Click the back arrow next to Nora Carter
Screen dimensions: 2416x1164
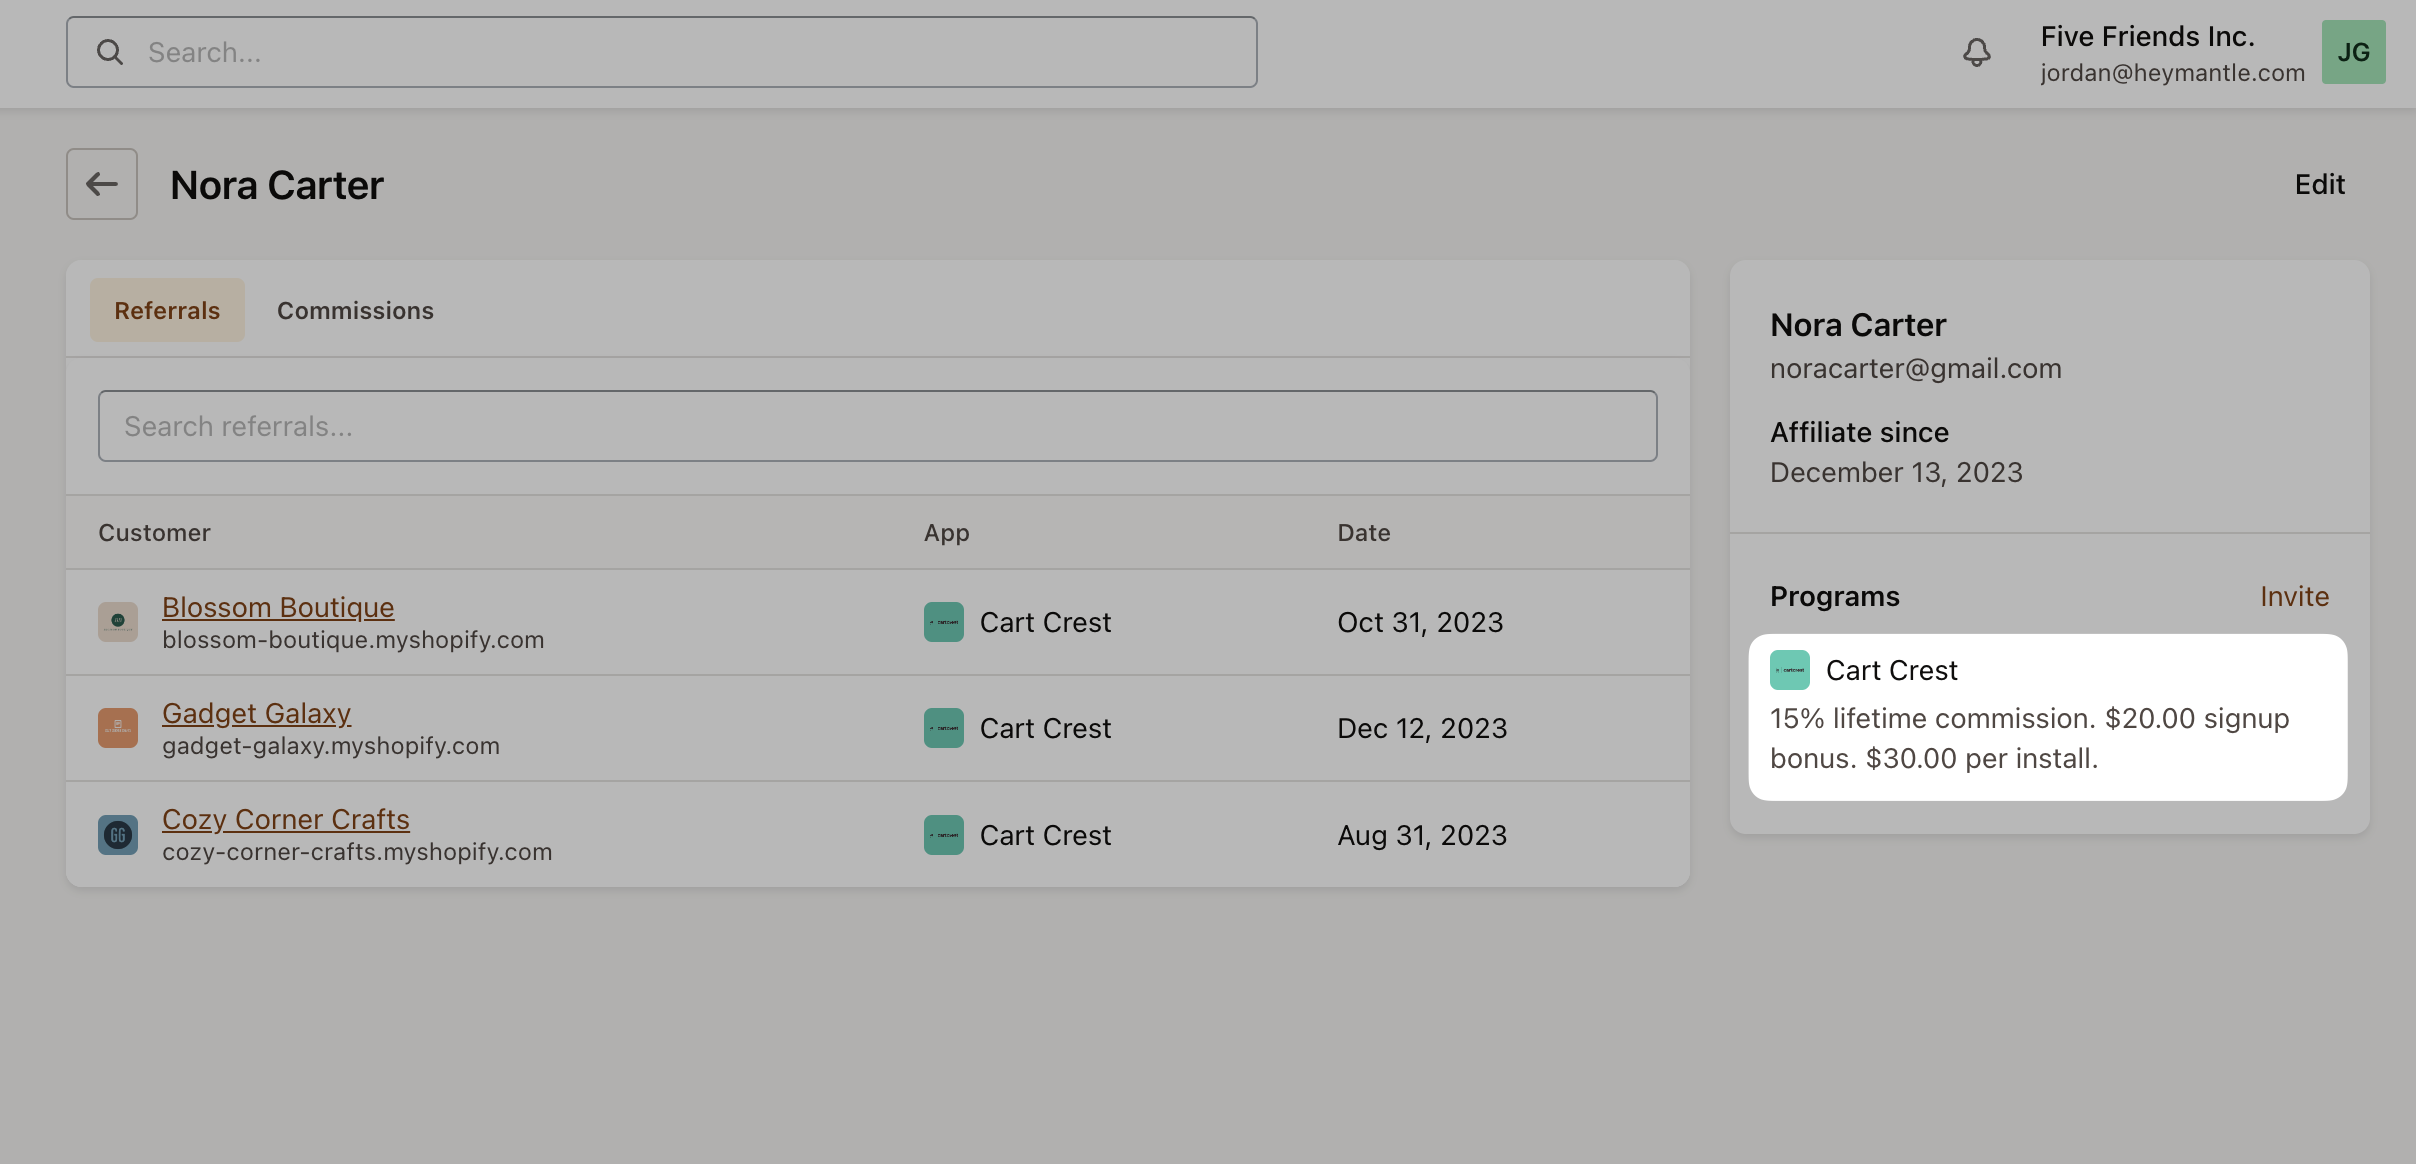[x=101, y=184]
